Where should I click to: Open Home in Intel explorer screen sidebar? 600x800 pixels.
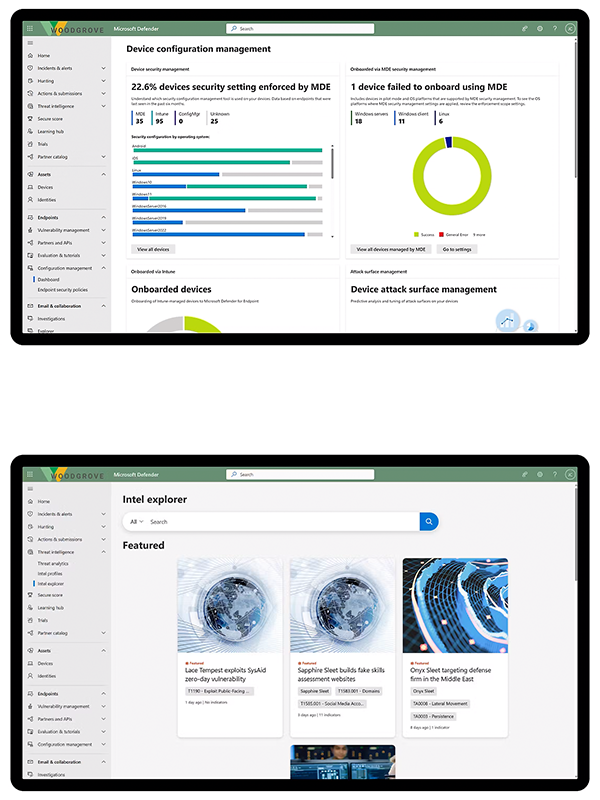coord(43,502)
